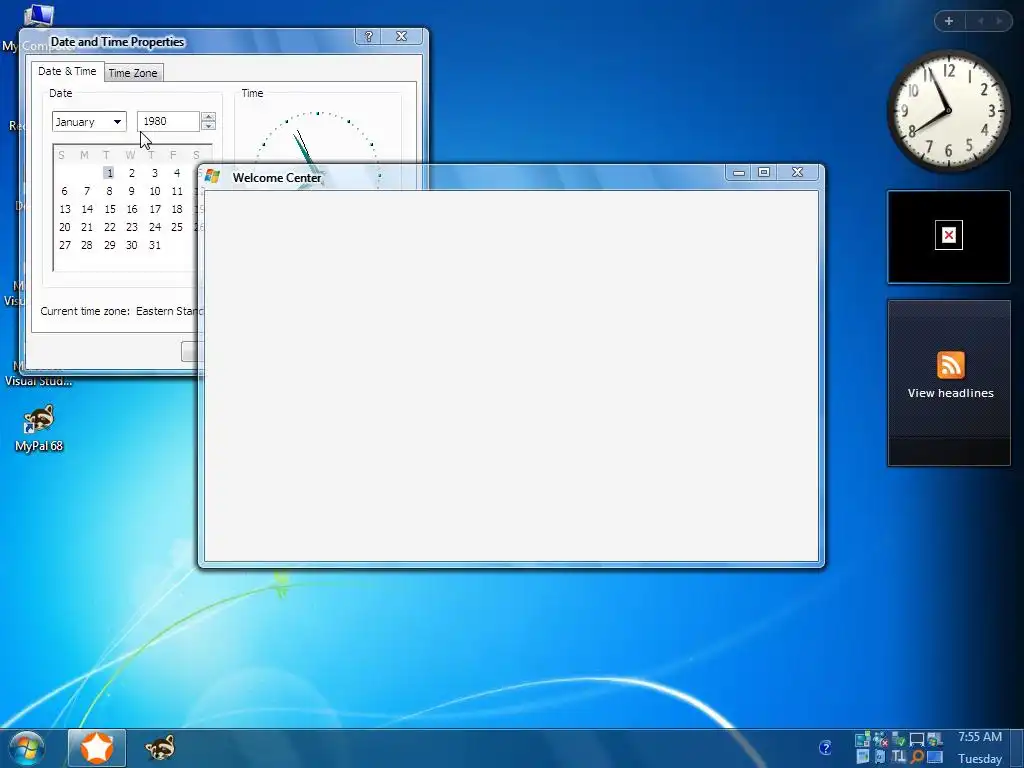Click the orange star app taskbar button
The height and width of the screenshot is (768, 1024).
[x=97, y=748]
